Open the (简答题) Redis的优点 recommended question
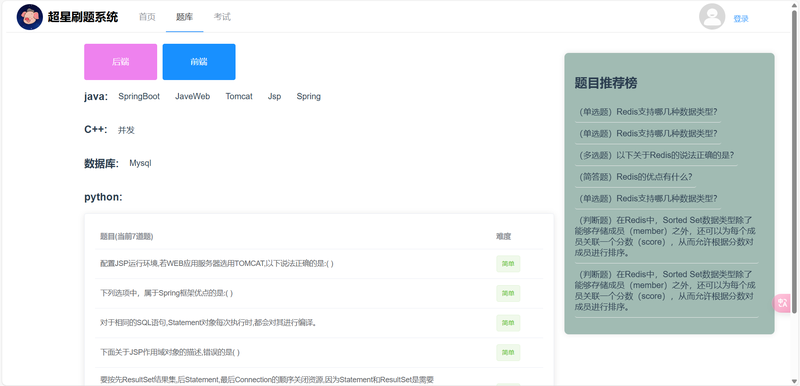The width and height of the screenshot is (800, 386). [635, 177]
